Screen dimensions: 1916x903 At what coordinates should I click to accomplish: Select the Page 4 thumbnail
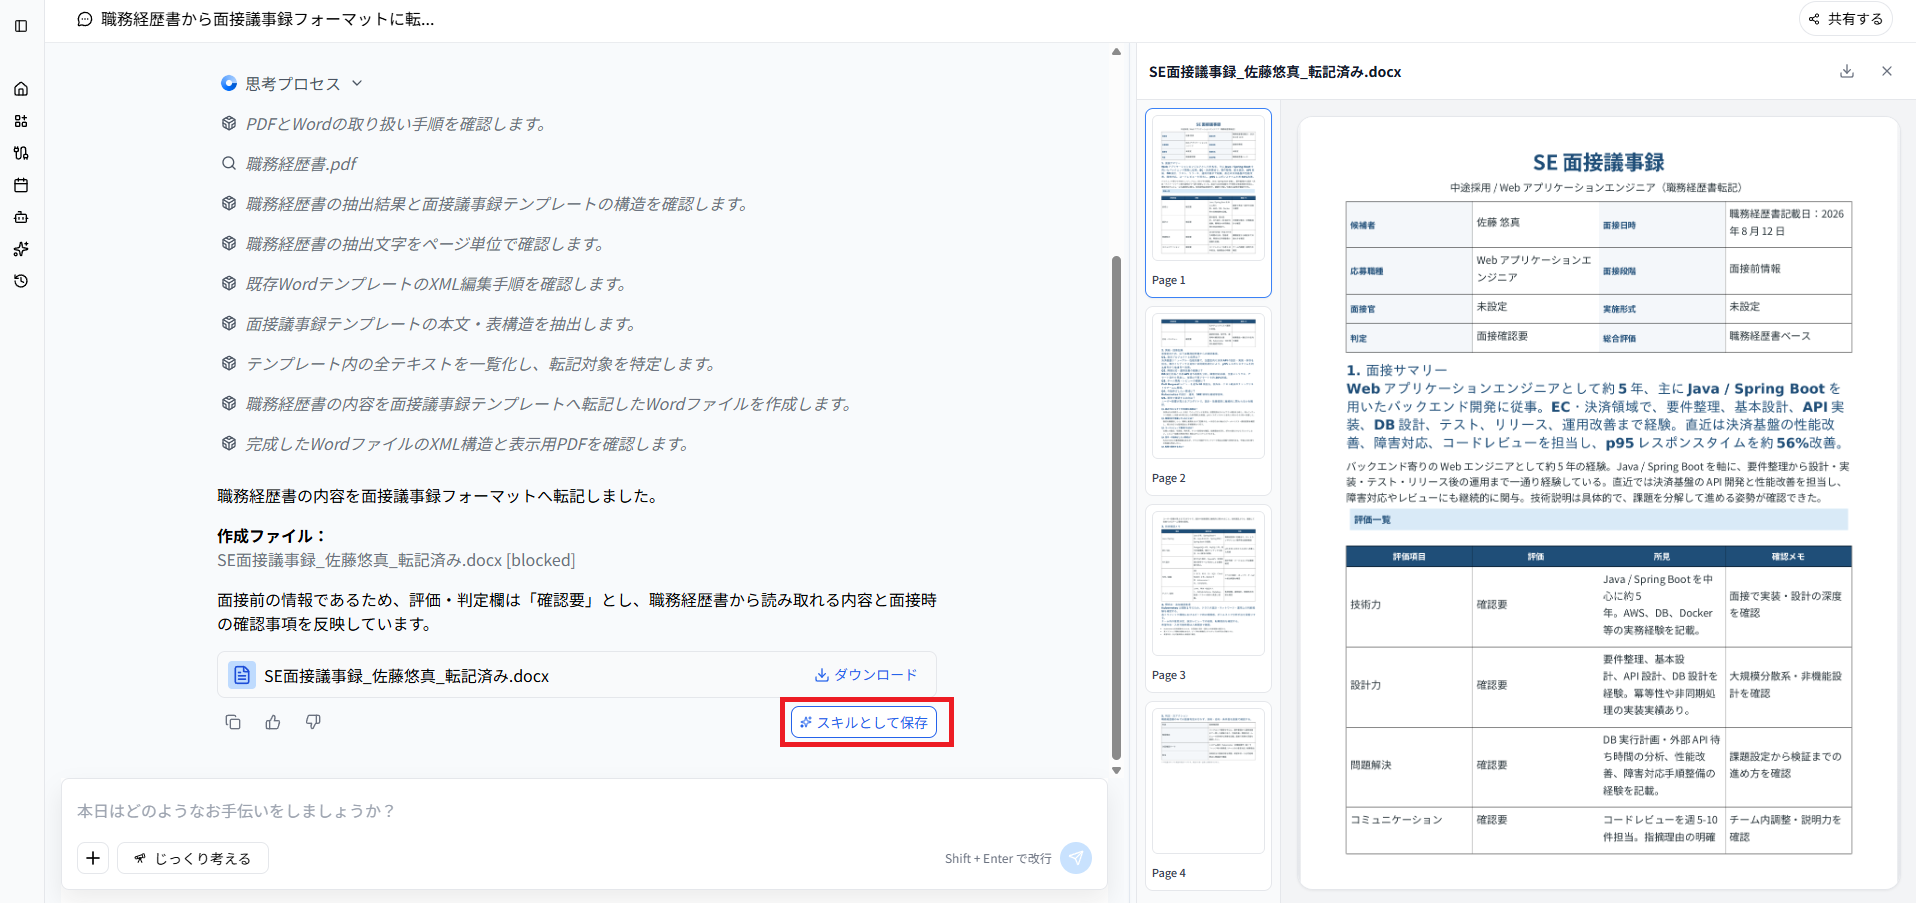[1208, 796]
